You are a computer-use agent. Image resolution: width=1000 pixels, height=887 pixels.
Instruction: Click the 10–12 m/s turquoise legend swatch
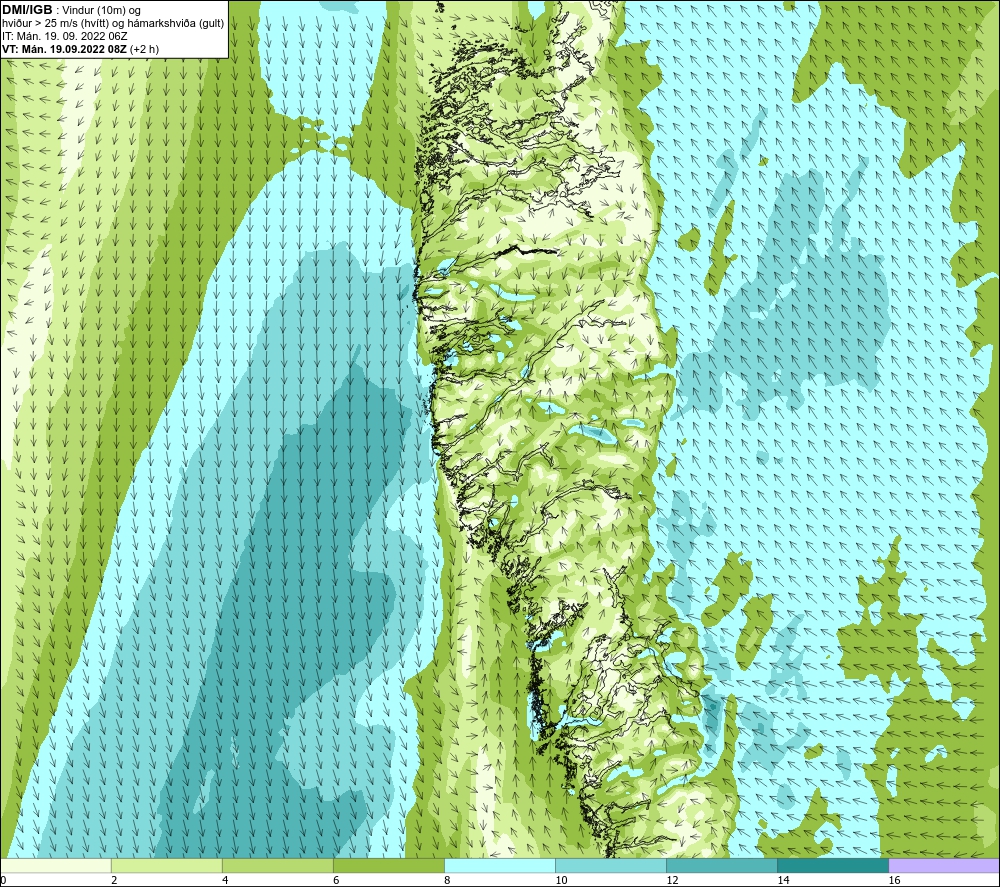tap(611, 866)
